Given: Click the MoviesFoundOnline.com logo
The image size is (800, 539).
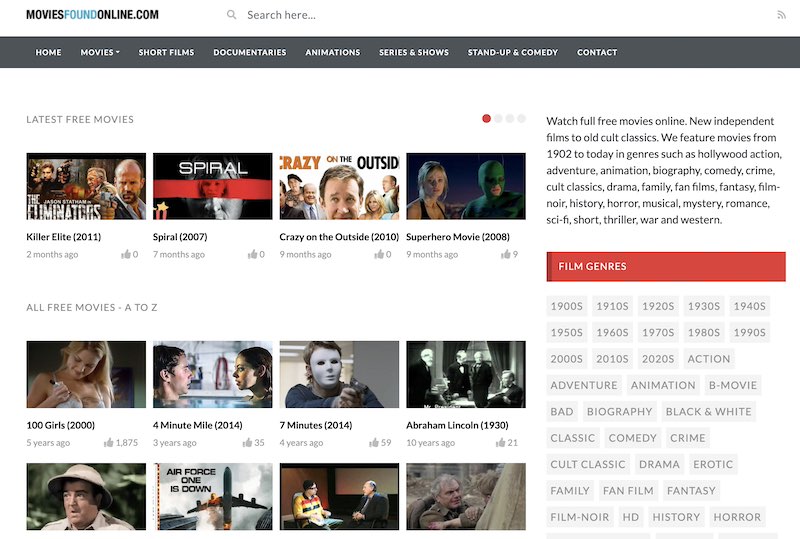Looking at the screenshot, I should click(92, 15).
